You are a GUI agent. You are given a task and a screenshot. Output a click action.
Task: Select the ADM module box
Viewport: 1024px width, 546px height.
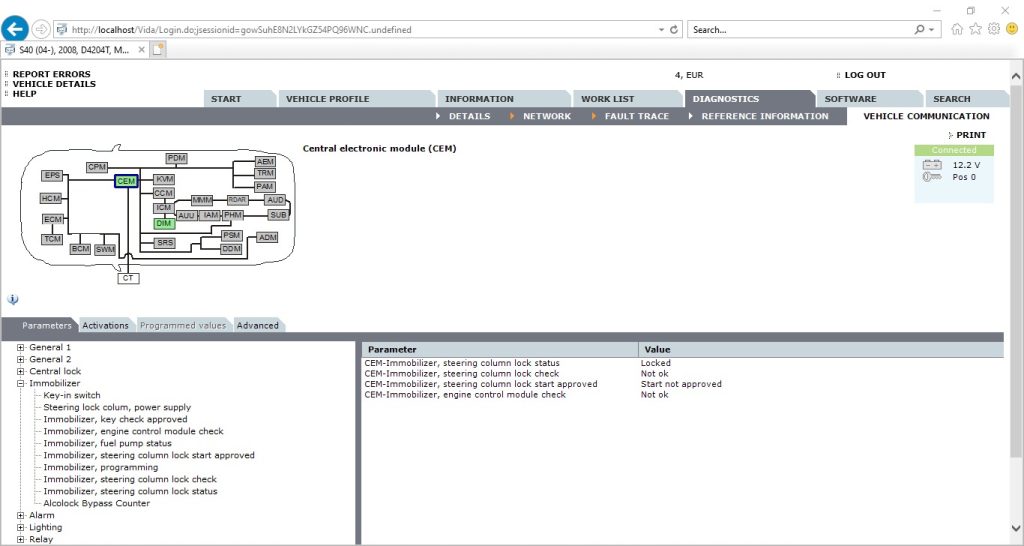coord(267,237)
